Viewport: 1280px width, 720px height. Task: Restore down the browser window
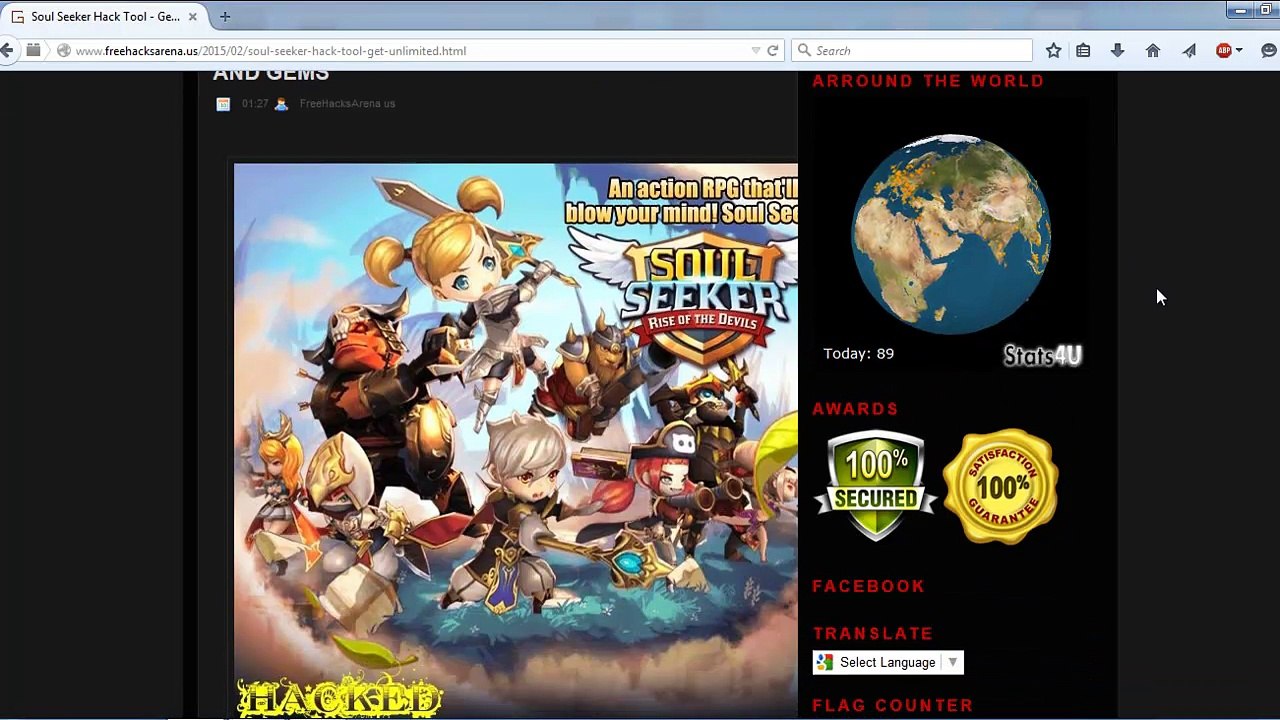(1266, 10)
